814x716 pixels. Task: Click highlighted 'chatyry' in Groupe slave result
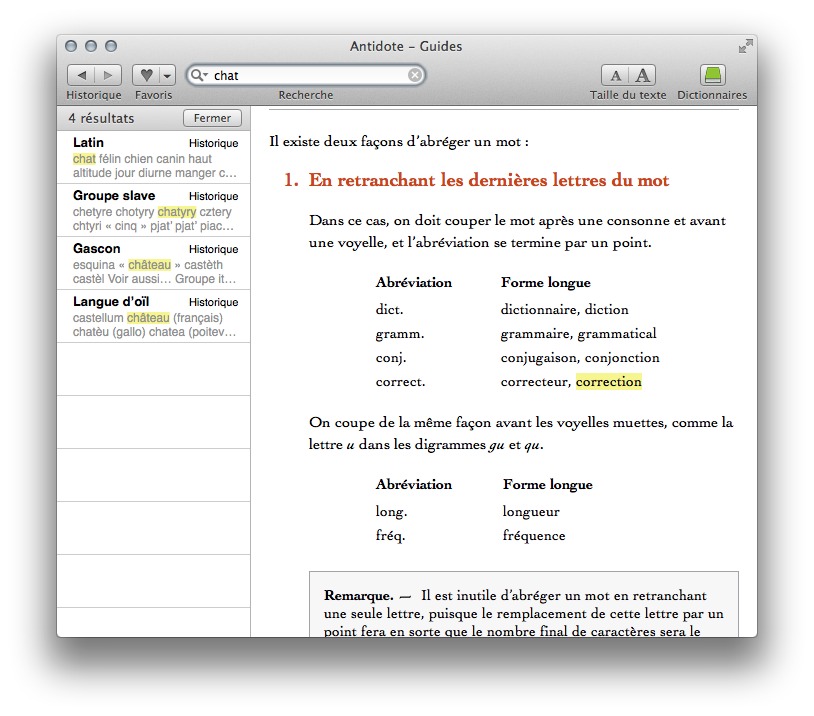pos(177,212)
